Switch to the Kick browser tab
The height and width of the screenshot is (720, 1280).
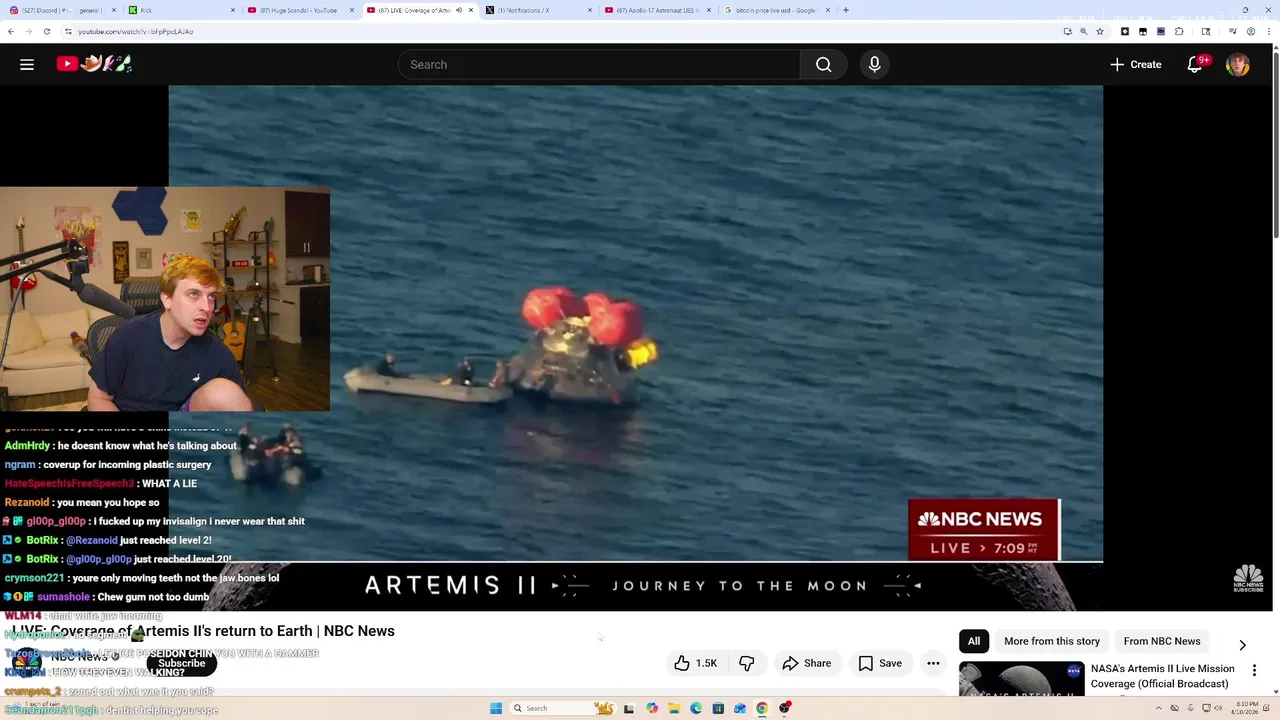[x=180, y=10]
